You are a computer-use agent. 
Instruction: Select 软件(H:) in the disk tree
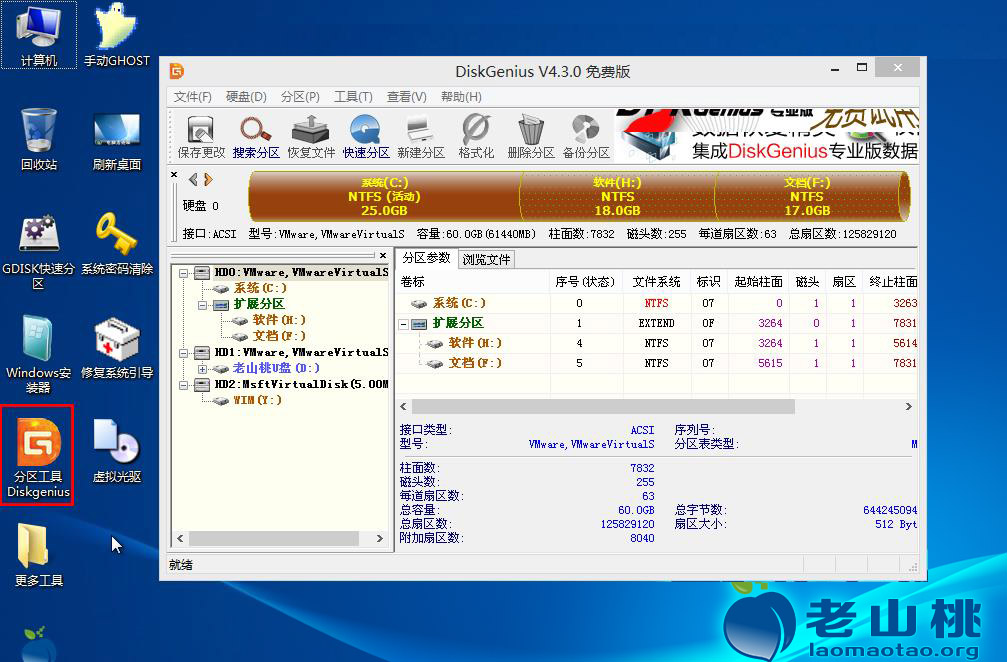click(x=278, y=320)
